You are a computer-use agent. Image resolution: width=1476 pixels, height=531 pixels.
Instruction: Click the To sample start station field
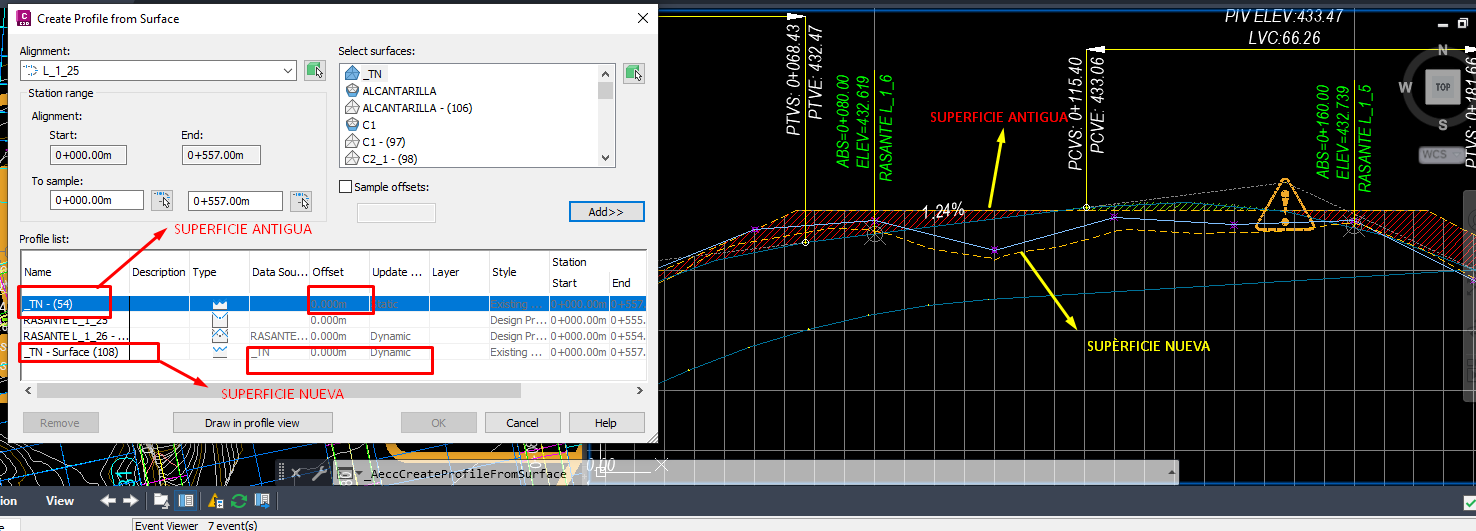click(97, 201)
